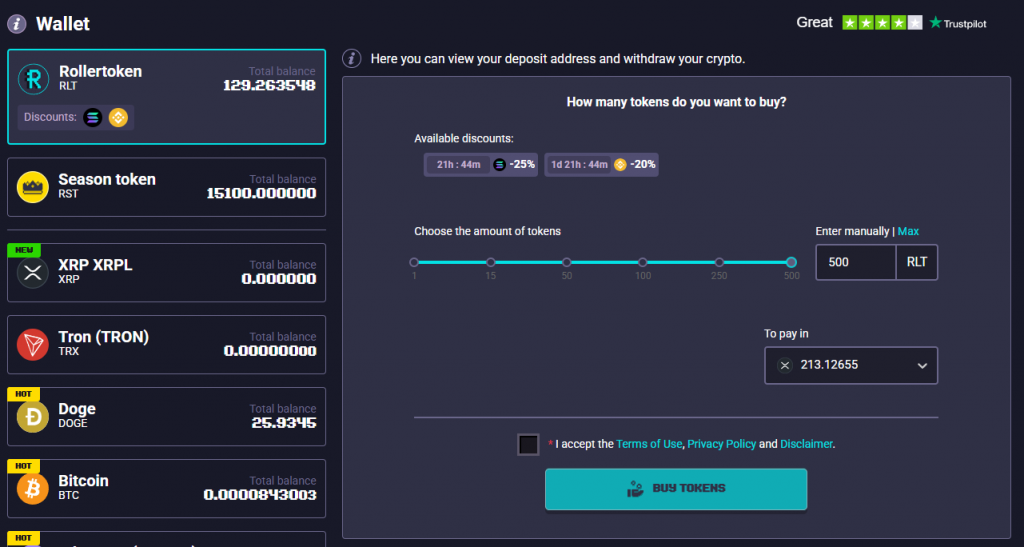Viewport: 1024px width, 547px height.
Task: Select the 1d 21h:44m -20% discount badge
Action: click(601, 164)
